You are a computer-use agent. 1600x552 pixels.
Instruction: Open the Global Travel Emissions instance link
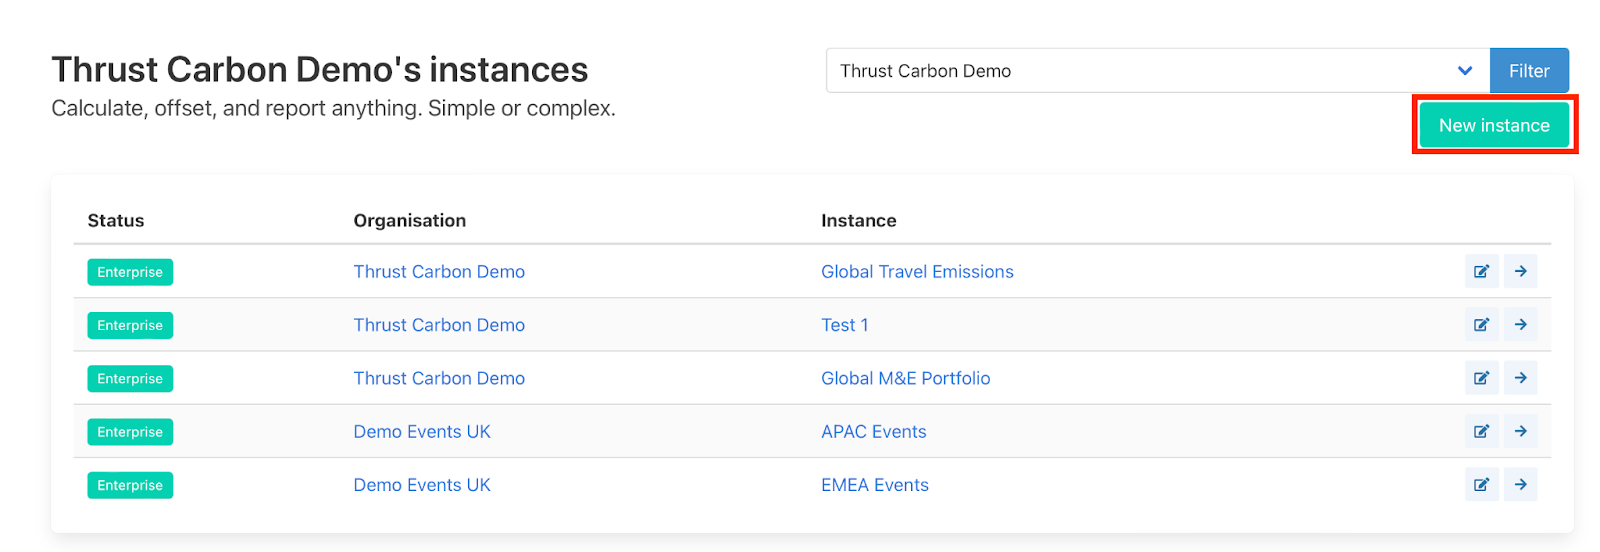pos(916,272)
